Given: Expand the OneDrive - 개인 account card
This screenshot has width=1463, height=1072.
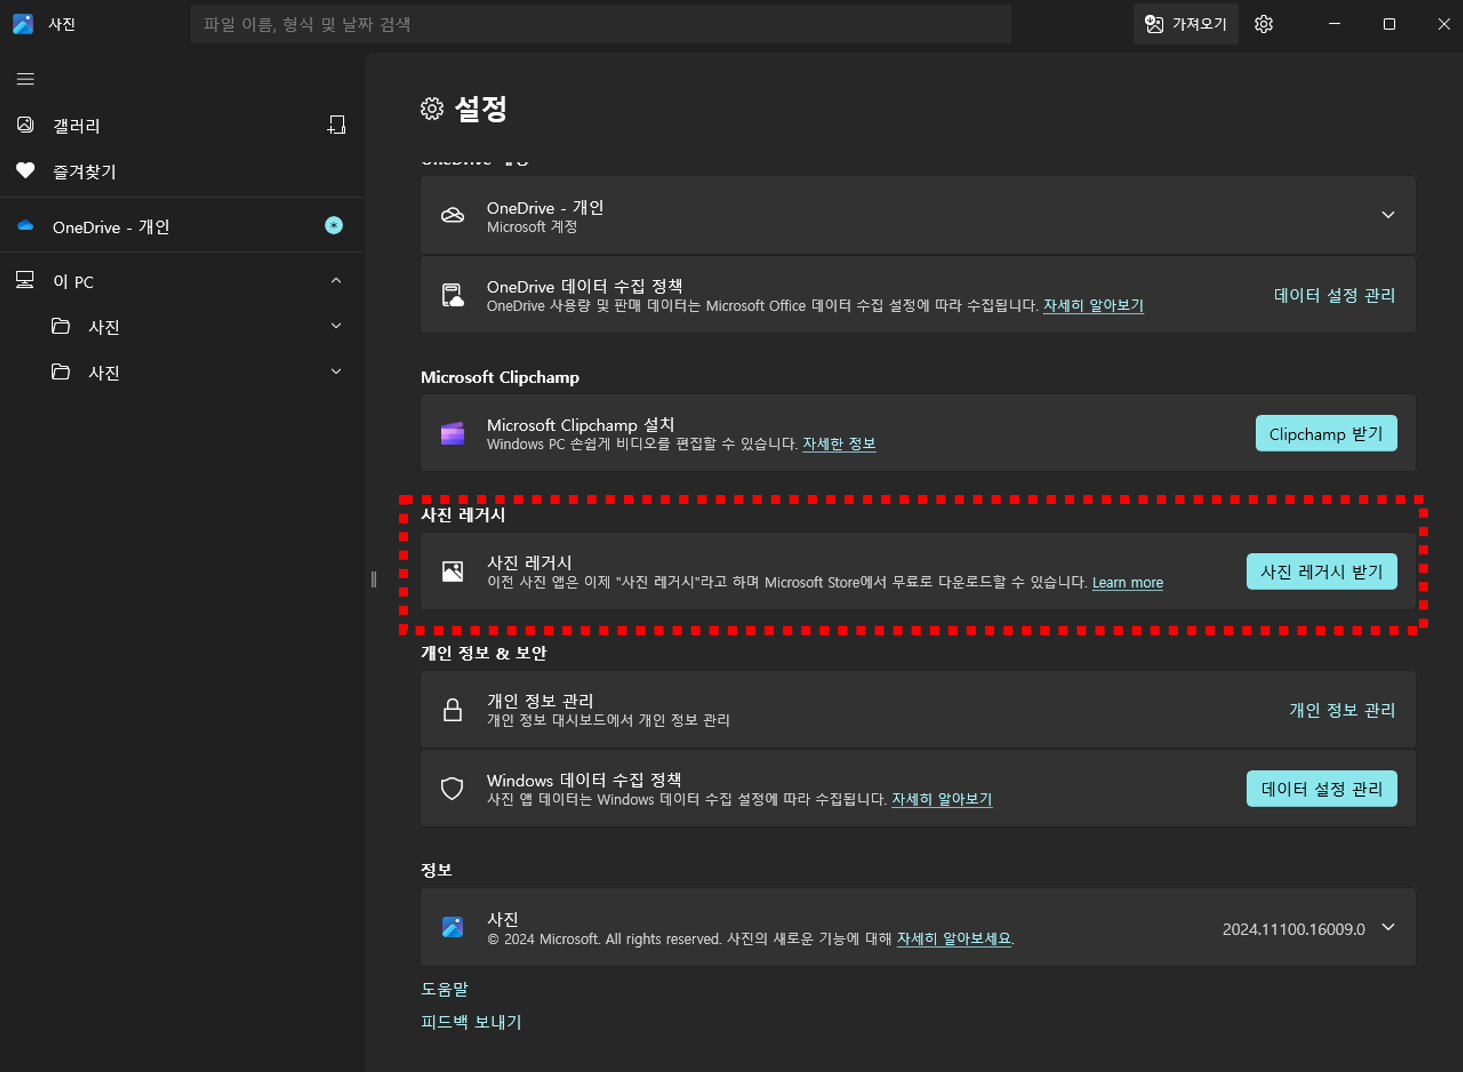Looking at the screenshot, I should point(1388,215).
